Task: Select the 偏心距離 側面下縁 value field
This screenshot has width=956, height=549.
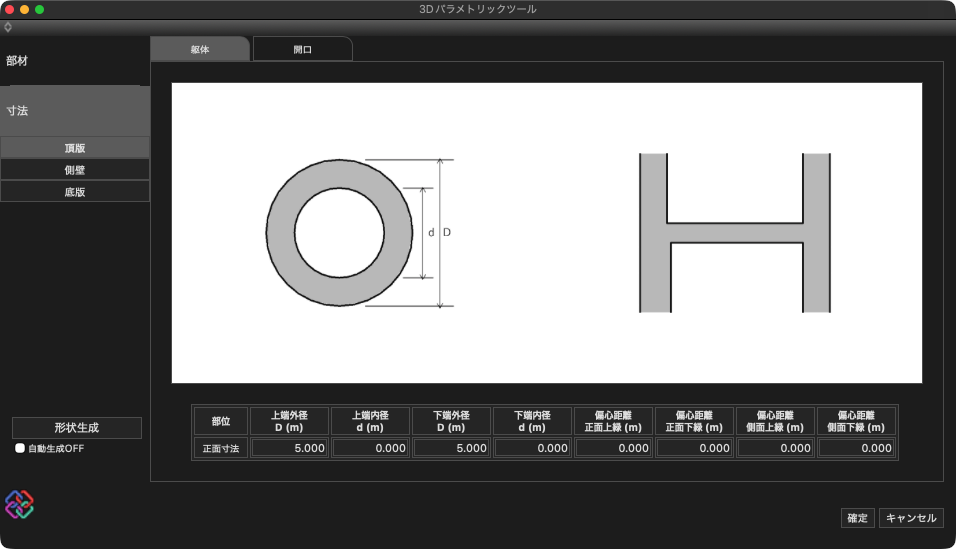Action: [856, 449]
